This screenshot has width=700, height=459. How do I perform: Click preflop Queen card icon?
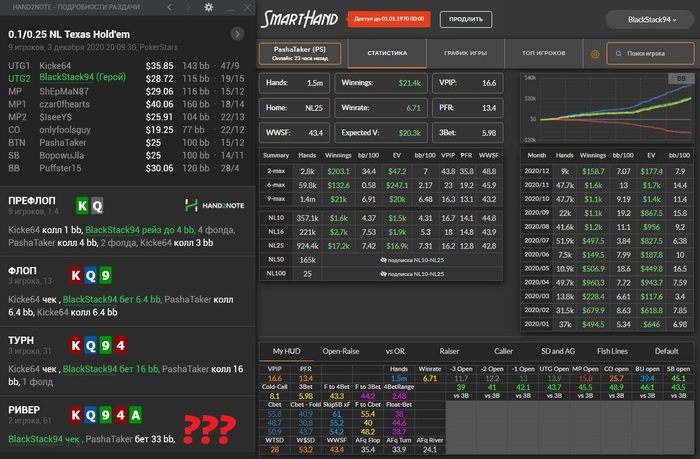tap(97, 206)
